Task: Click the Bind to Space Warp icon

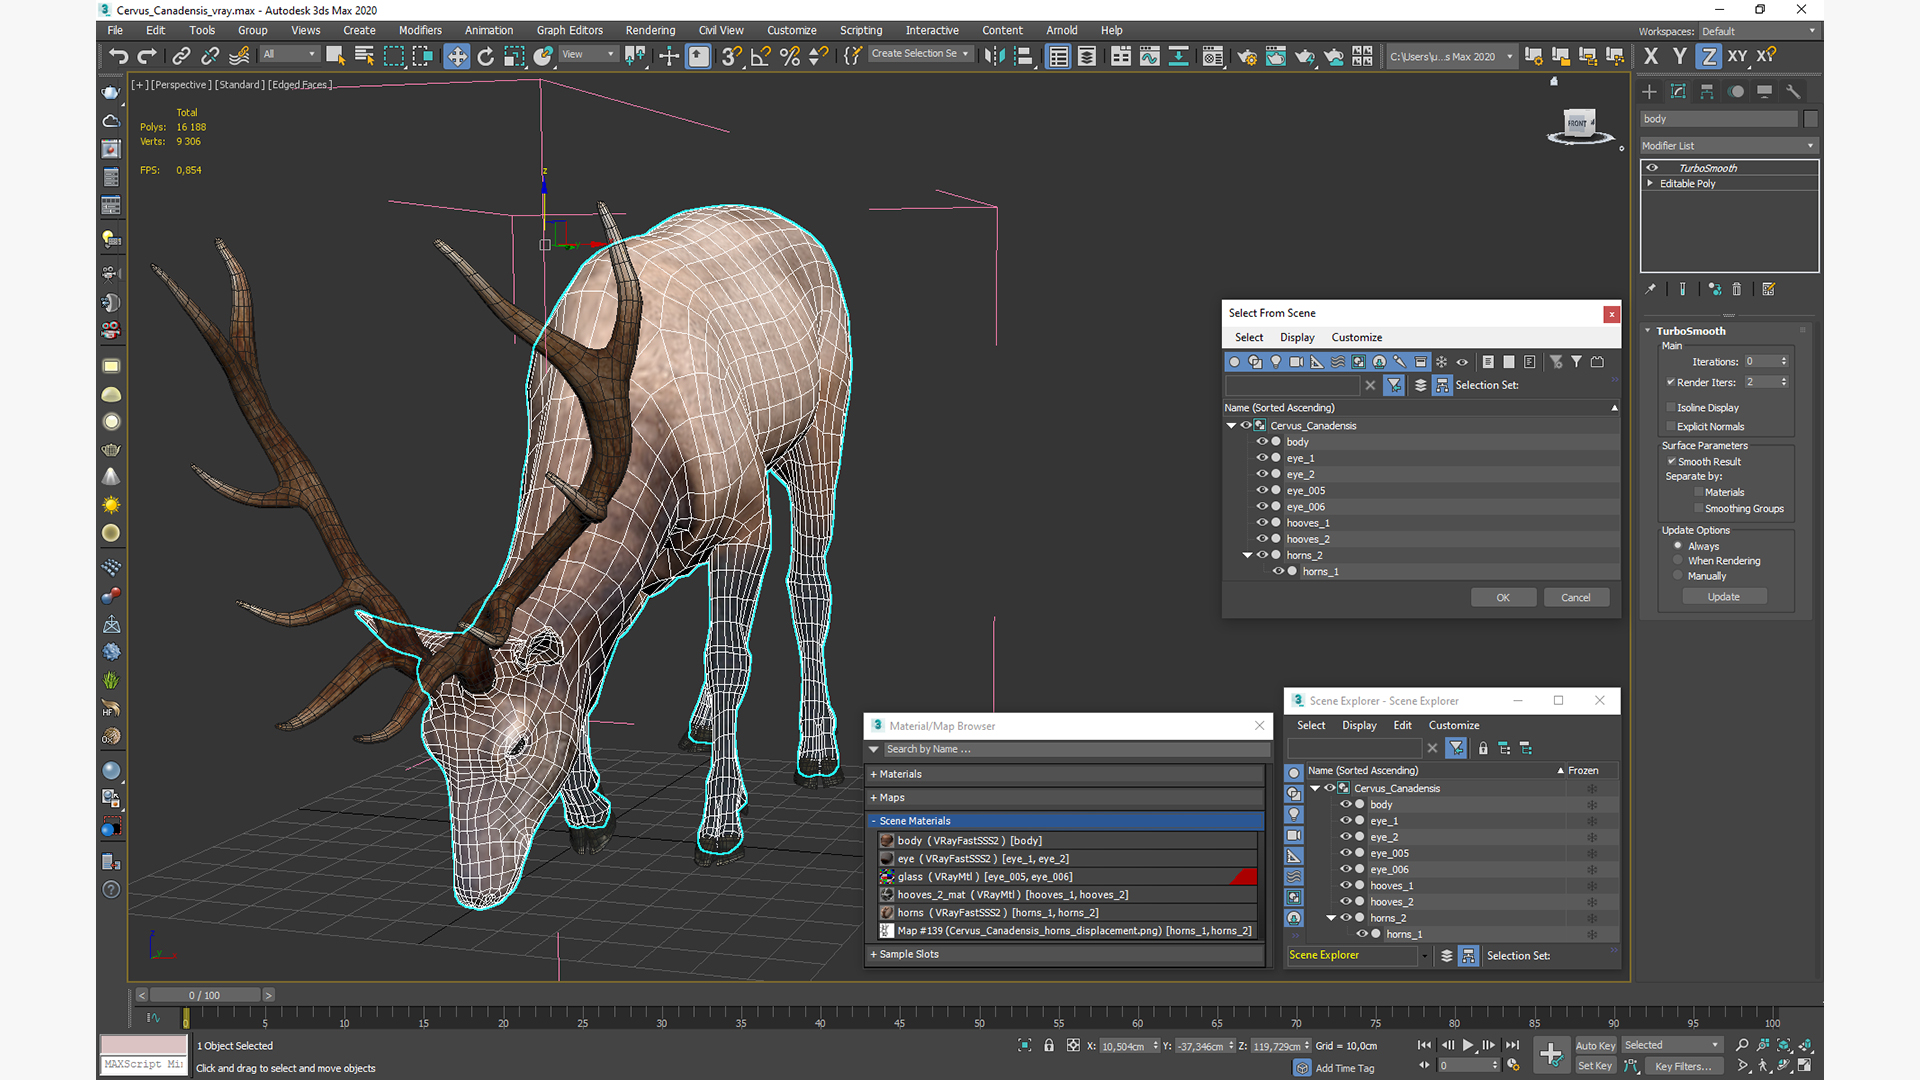Action: [239, 56]
